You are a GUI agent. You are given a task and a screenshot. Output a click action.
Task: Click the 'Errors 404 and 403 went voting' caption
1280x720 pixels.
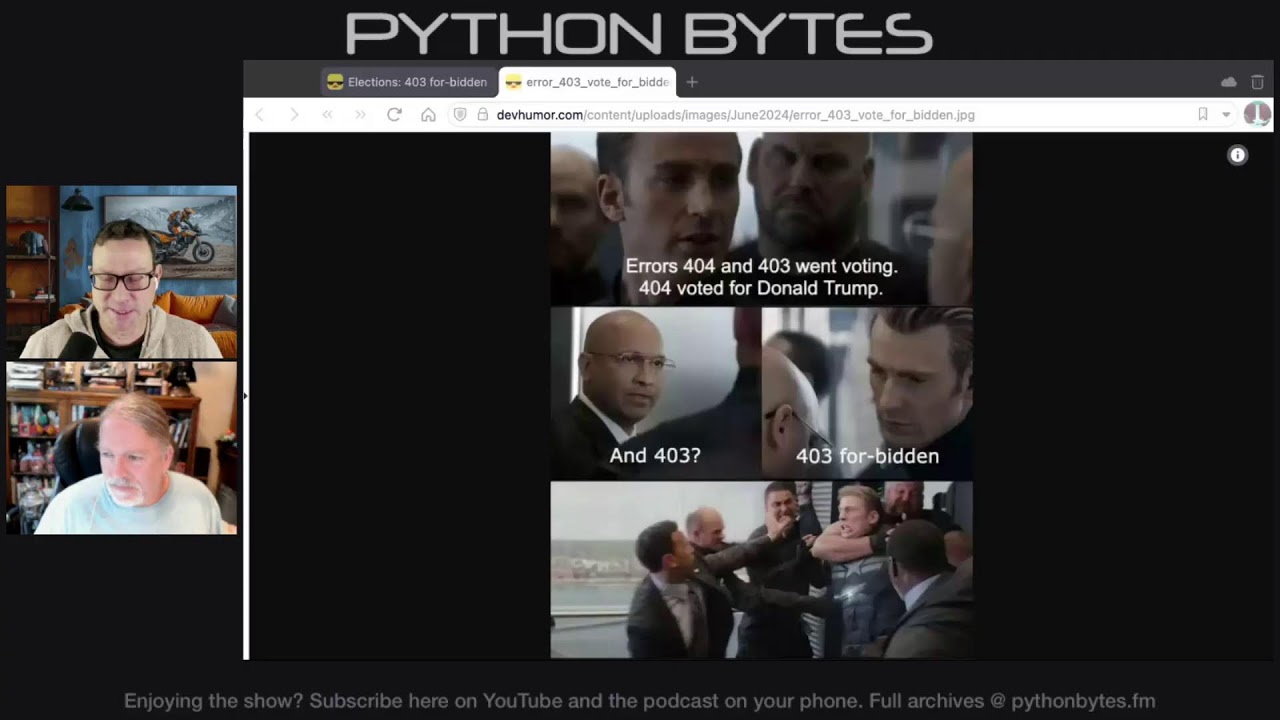(762, 277)
